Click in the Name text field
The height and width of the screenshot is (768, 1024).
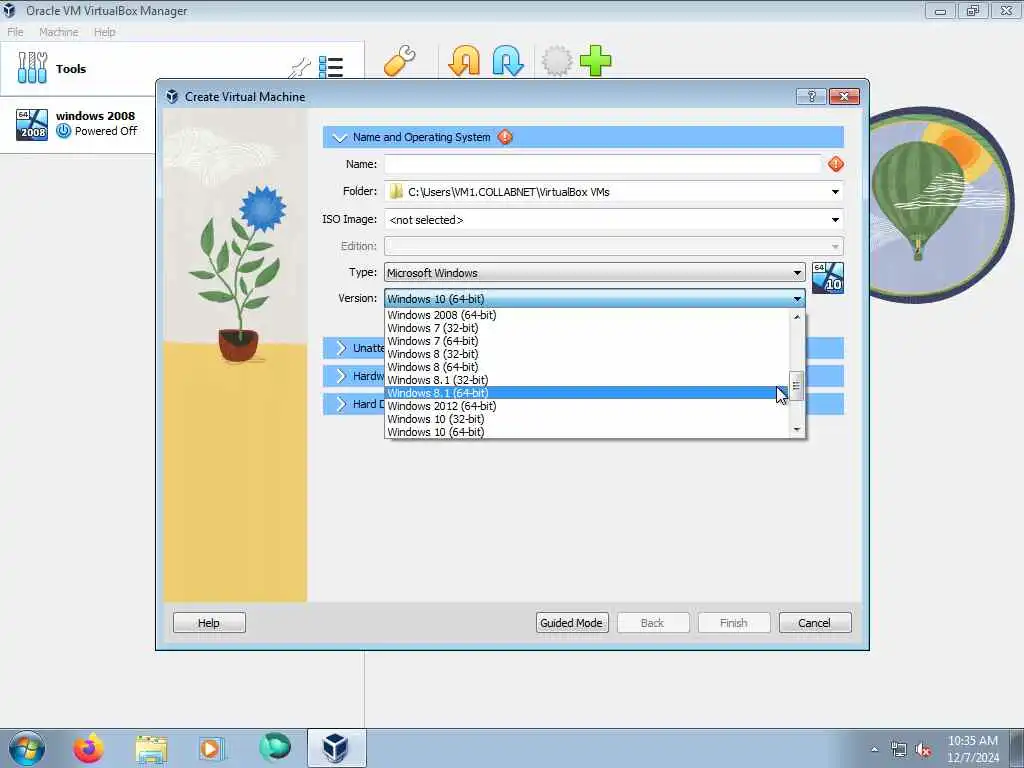(603, 164)
